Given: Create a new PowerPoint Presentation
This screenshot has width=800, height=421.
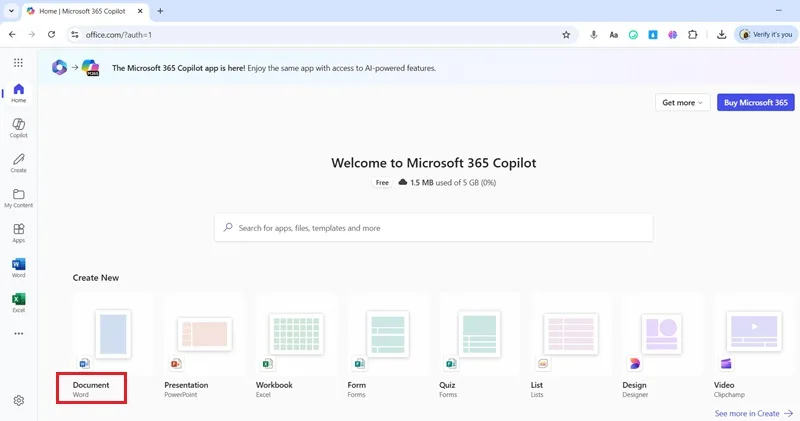Looking at the screenshot, I should pyautogui.click(x=204, y=346).
